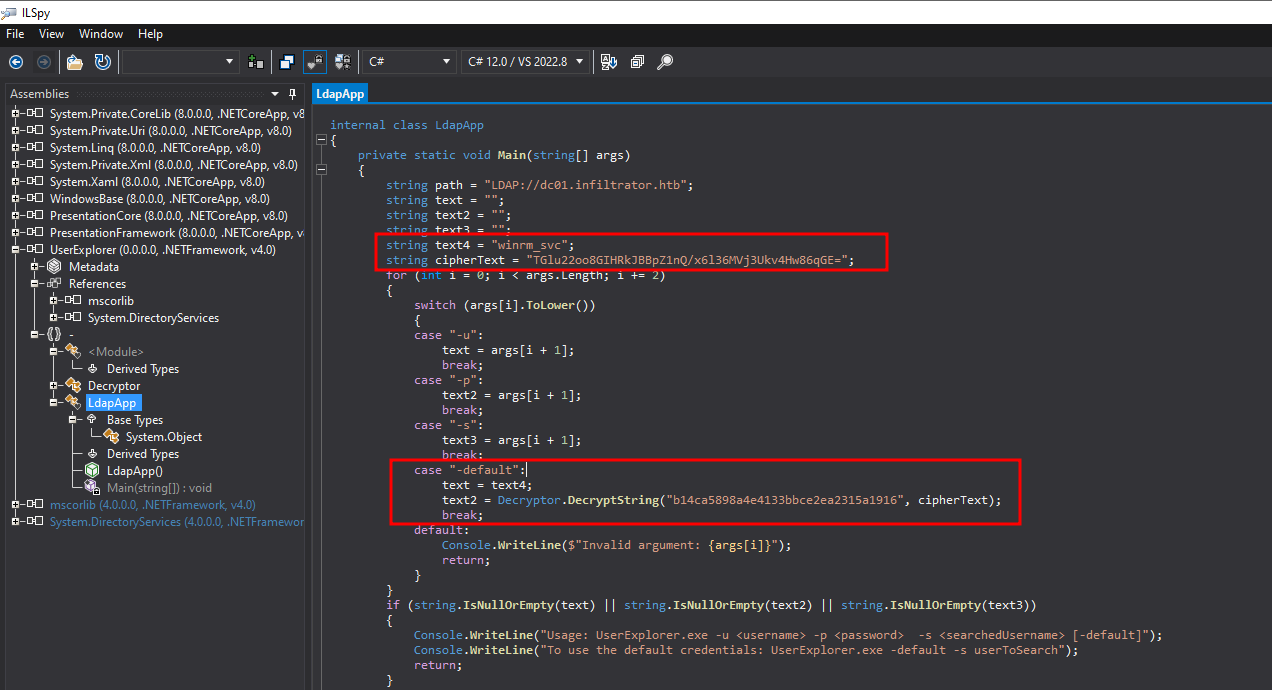Select PresentationCore assembly
The image size is (1272, 690).
point(168,215)
